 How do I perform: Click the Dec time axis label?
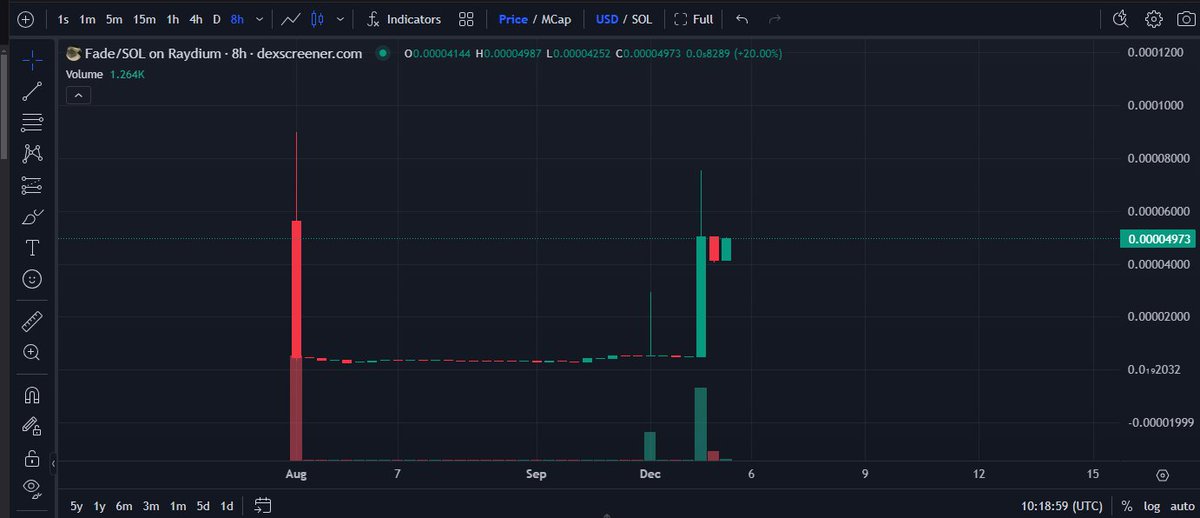coord(650,475)
